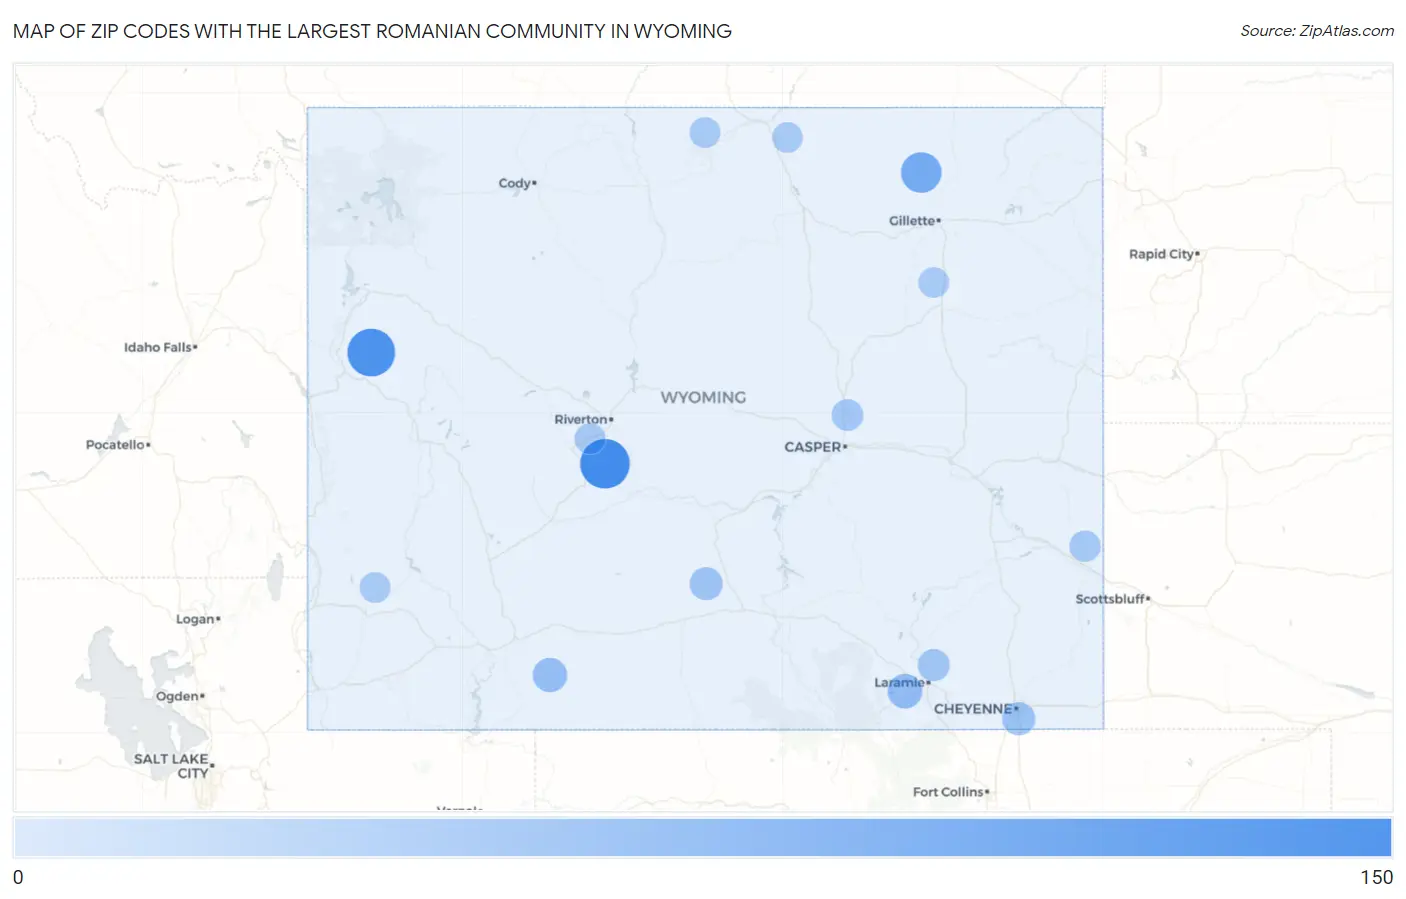The height and width of the screenshot is (899, 1406).
Task: Select the bubble northeast of Cody at top
Action: [705, 132]
